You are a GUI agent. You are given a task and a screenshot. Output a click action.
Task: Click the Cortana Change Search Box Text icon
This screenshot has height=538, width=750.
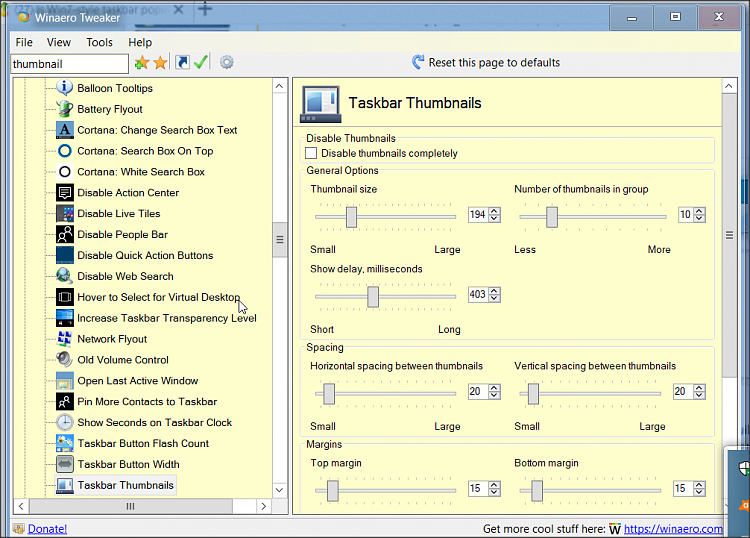(65, 130)
